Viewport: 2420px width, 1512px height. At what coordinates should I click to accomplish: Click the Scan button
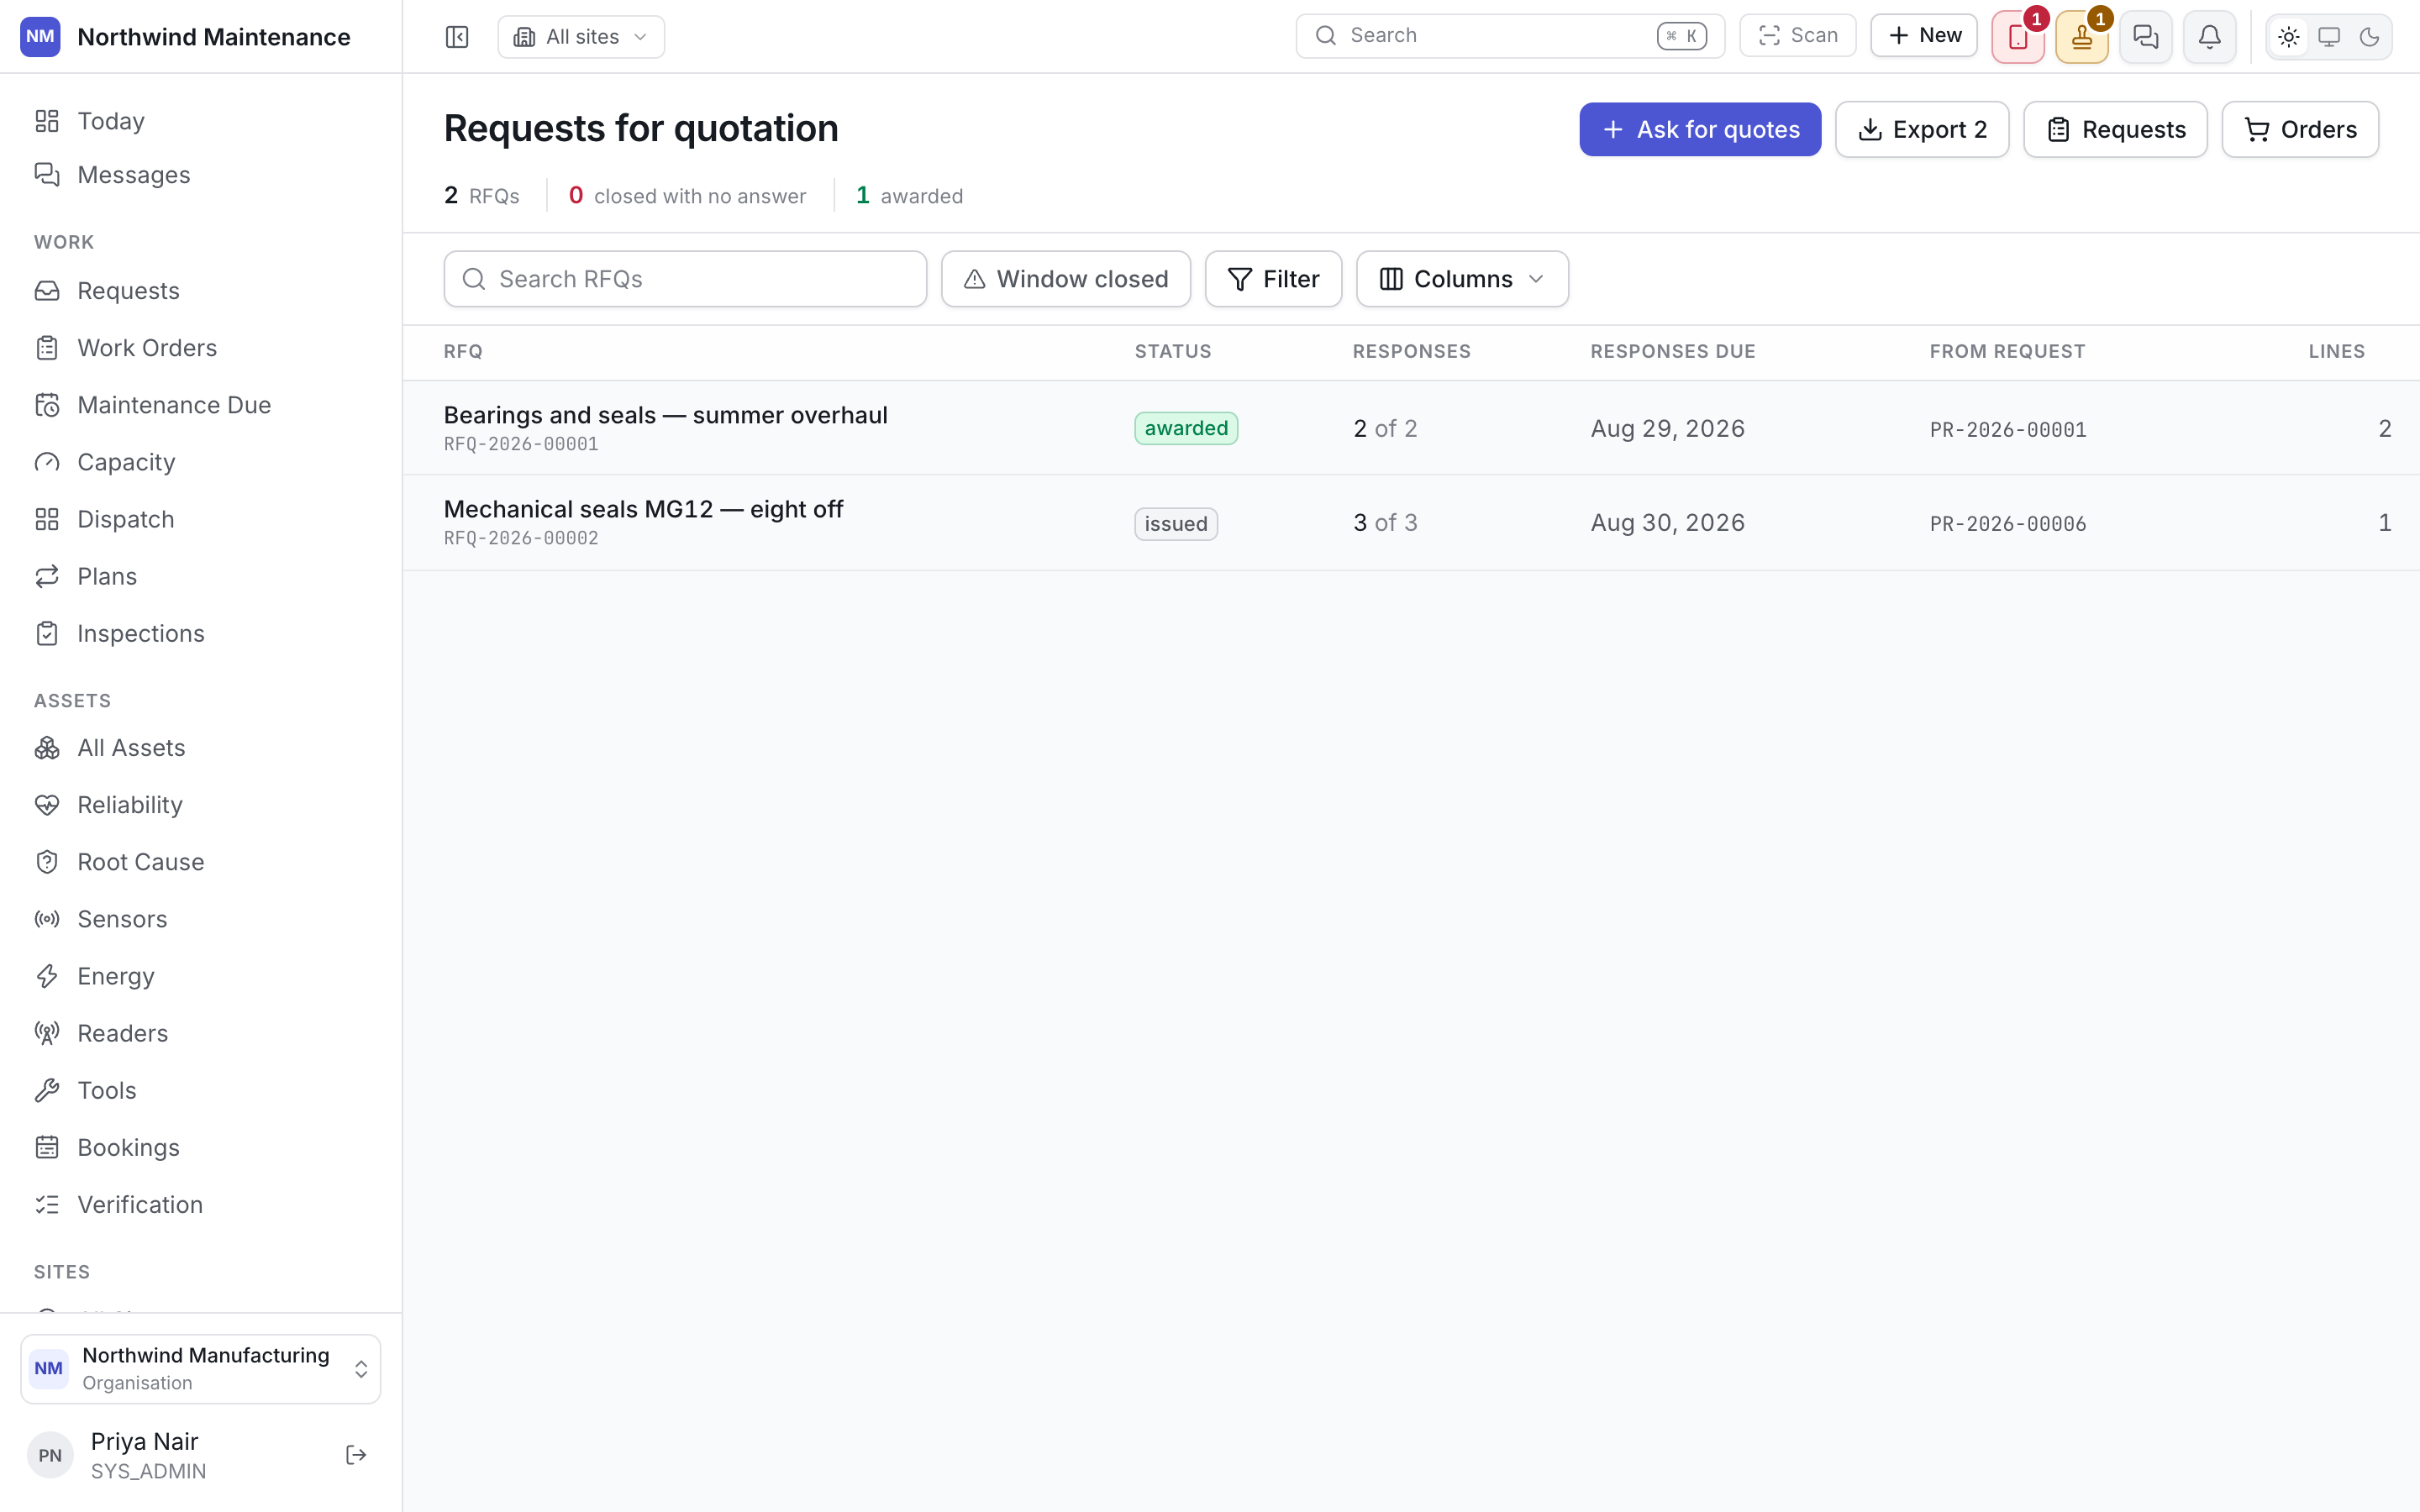pyautogui.click(x=1797, y=36)
